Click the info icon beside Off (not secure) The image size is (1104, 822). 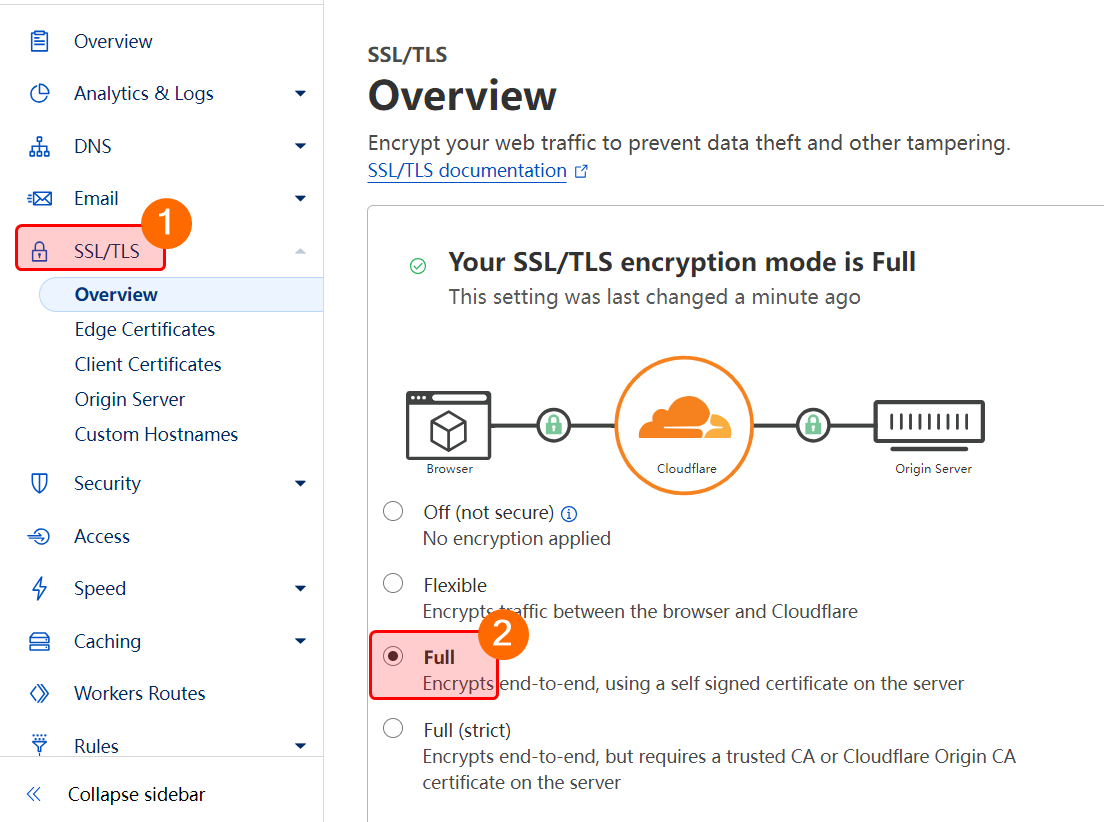pos(569,514)
